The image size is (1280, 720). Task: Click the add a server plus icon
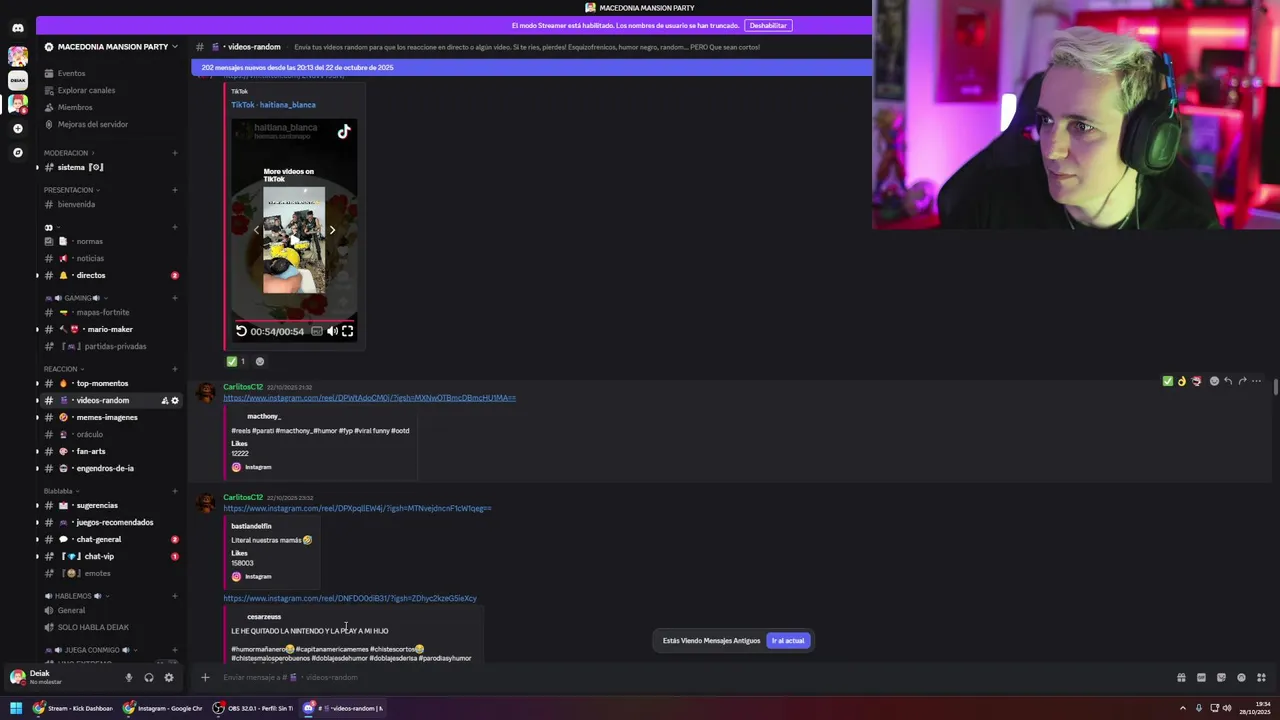coord(17,128)
